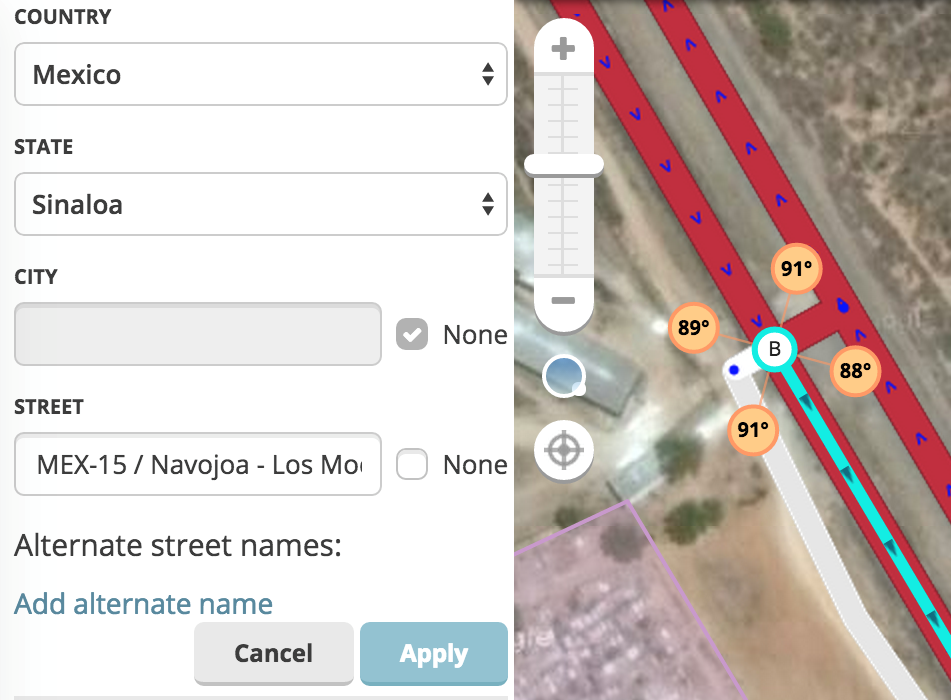Click the zoom in plus button
Image resolution: width=951 pixels, height=700 pixels.
coord(564,47)
